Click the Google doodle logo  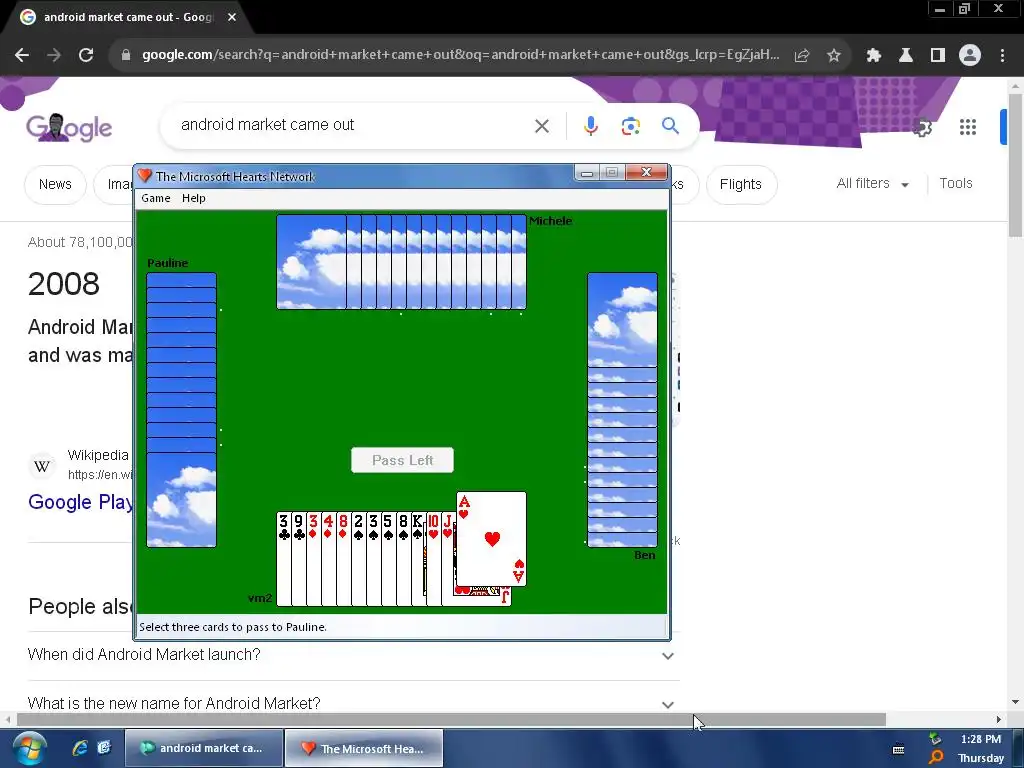(69, 127)
